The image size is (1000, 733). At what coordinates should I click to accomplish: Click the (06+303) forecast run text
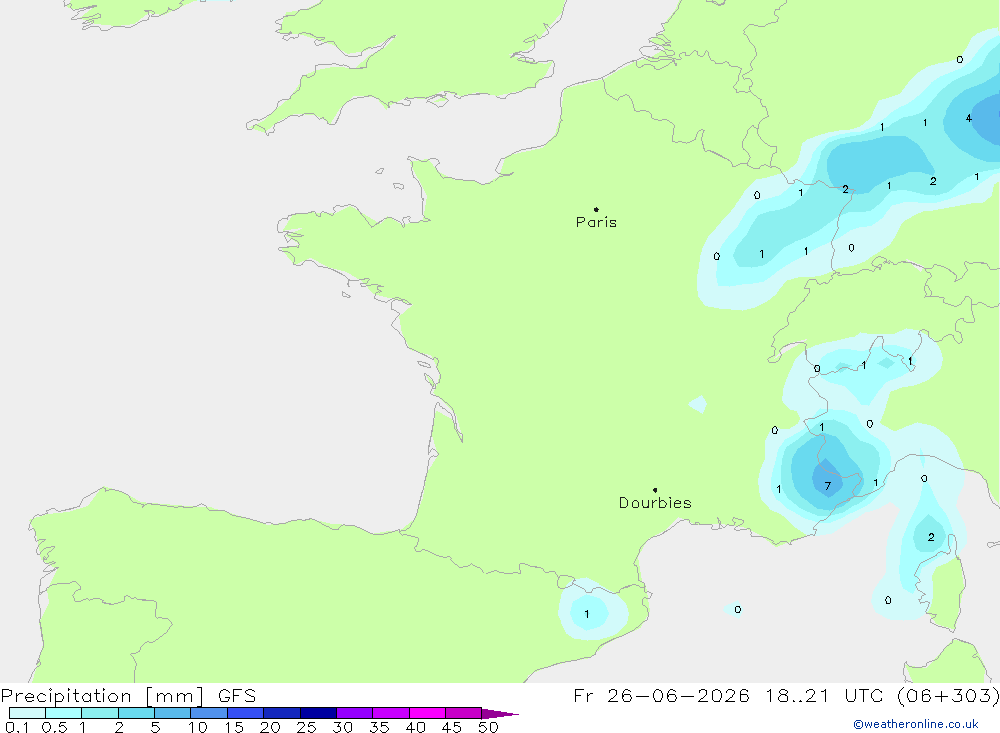(948, 696)
